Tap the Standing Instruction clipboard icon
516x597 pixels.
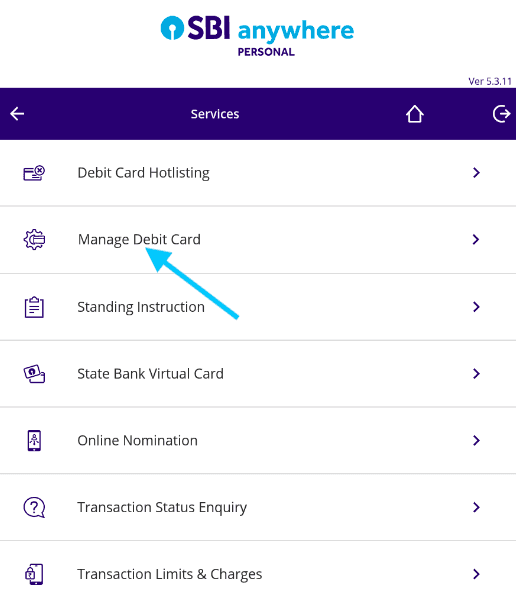click(34, 307)
